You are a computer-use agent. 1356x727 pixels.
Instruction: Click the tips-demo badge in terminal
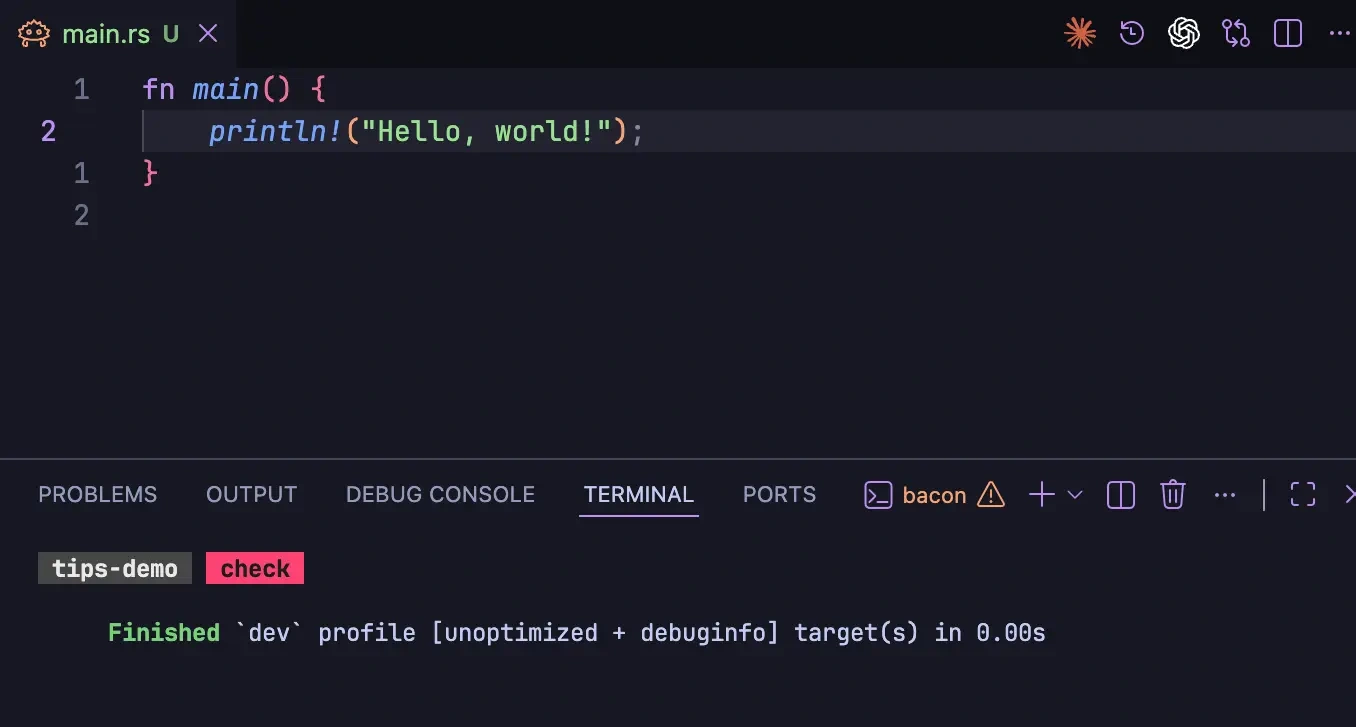pyautogui.click(x=115, y=569)
